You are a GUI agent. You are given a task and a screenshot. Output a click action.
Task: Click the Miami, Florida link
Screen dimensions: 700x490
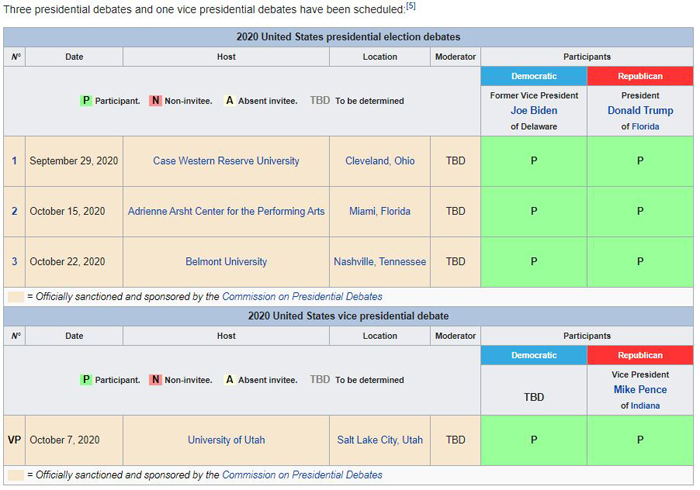[x=379, y=211]
